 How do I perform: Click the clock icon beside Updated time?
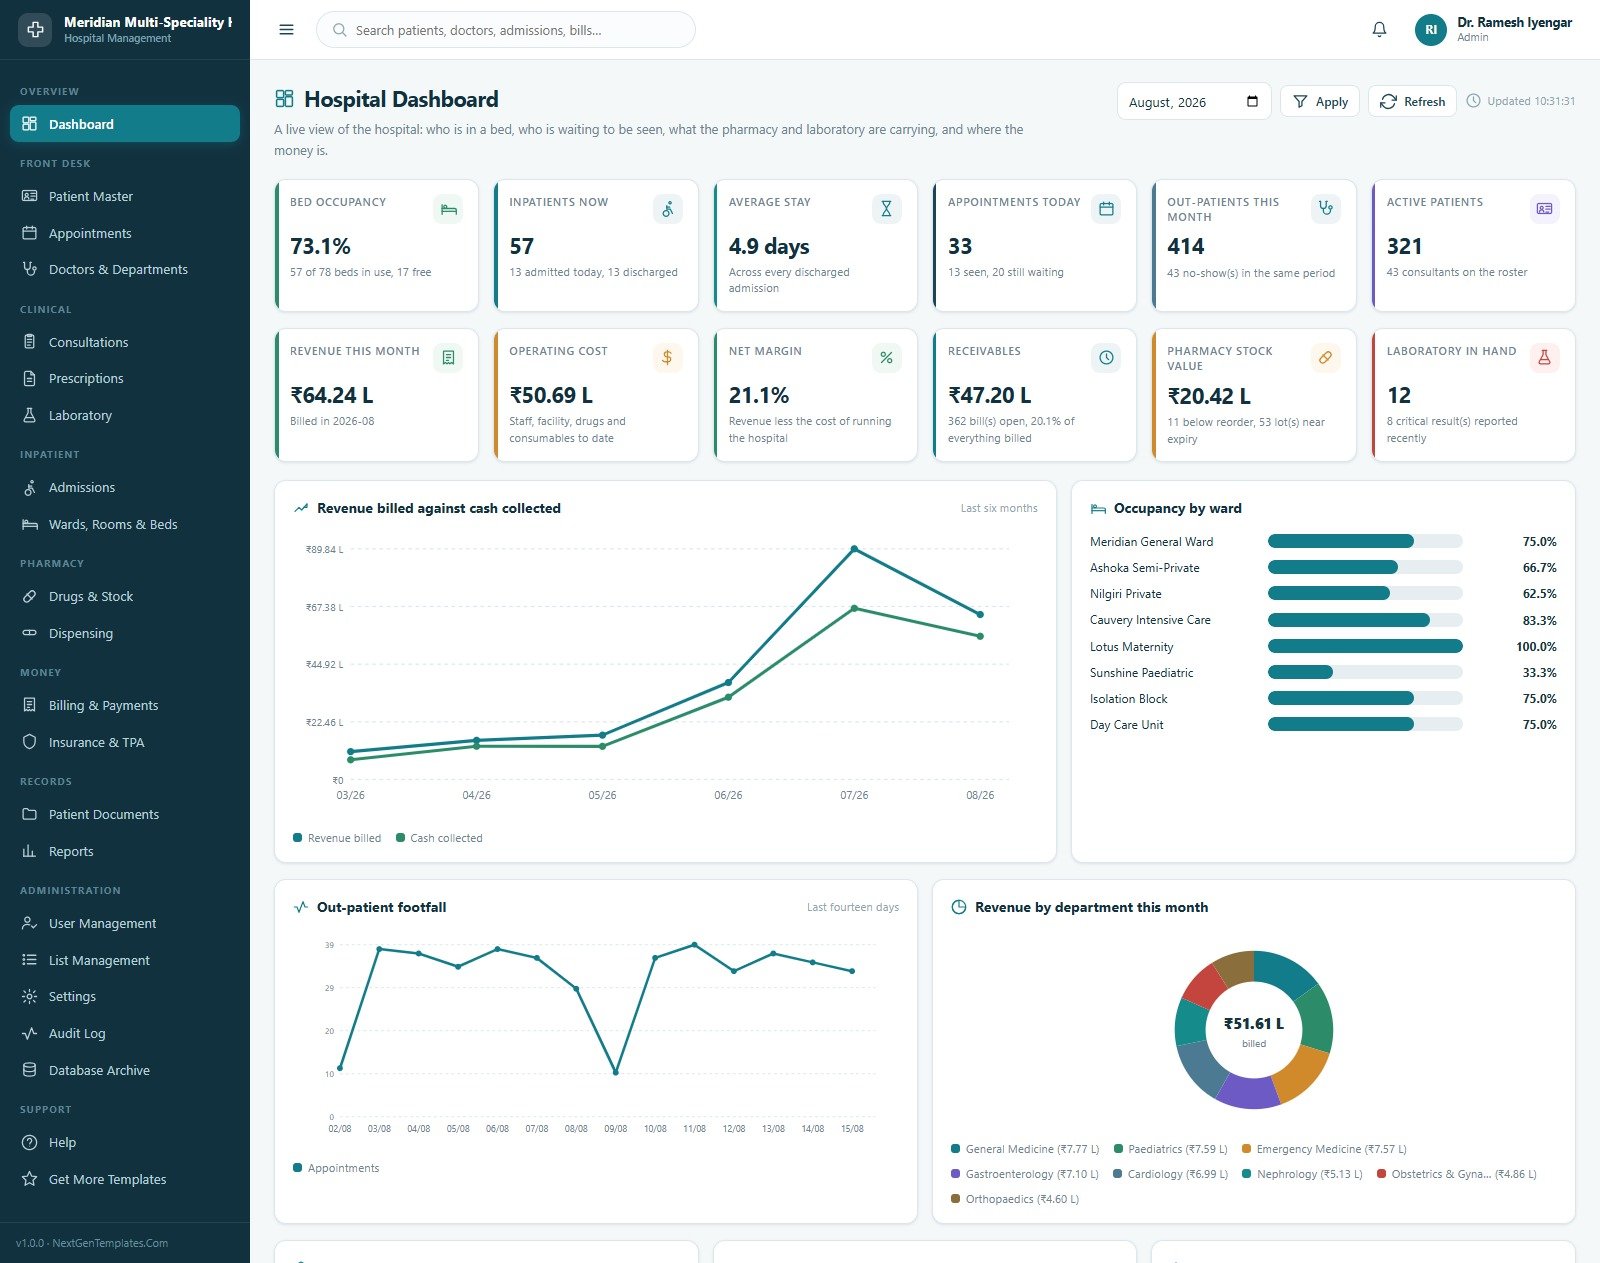tap(1473, 101)
